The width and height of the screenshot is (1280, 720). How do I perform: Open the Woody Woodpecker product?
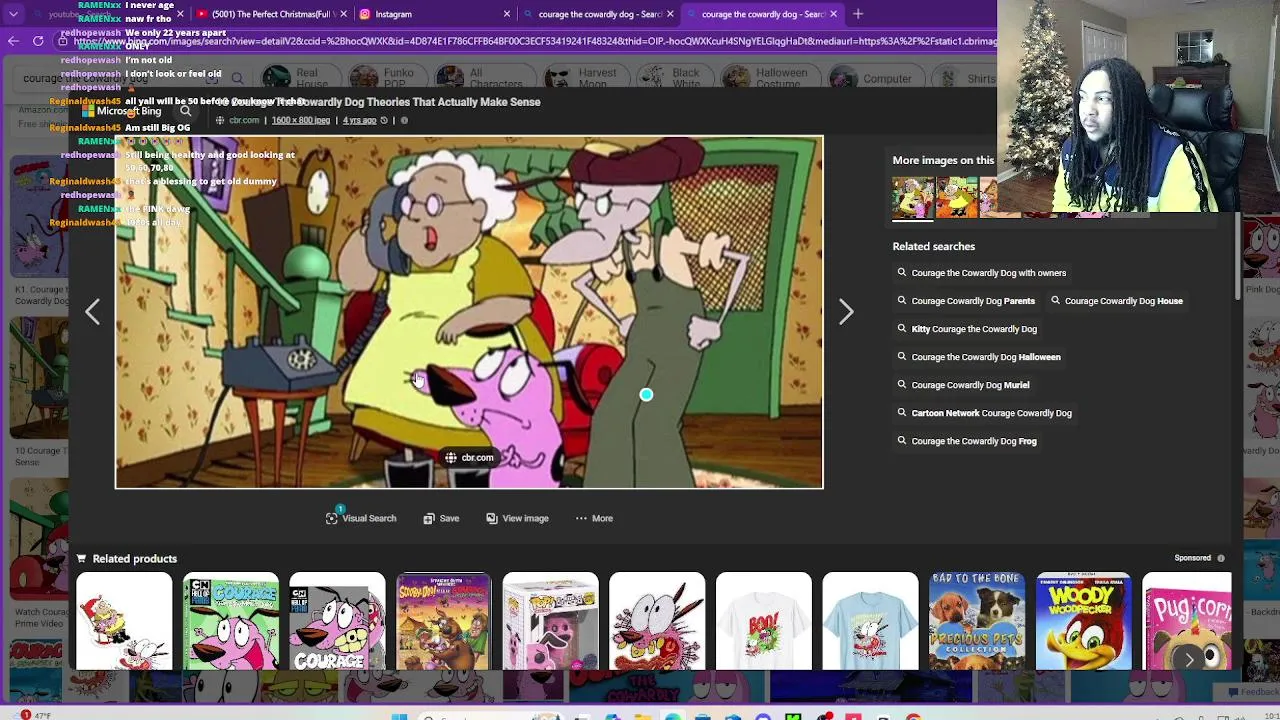(x=1084, y=621)
